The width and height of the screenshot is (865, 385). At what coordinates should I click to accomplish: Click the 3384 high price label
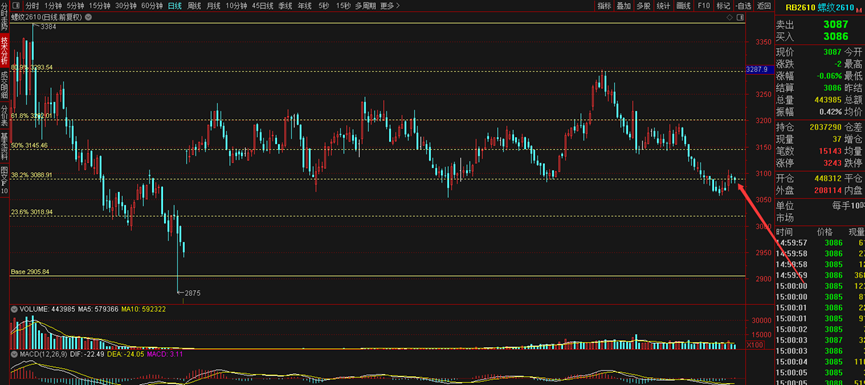click(48, 26)
